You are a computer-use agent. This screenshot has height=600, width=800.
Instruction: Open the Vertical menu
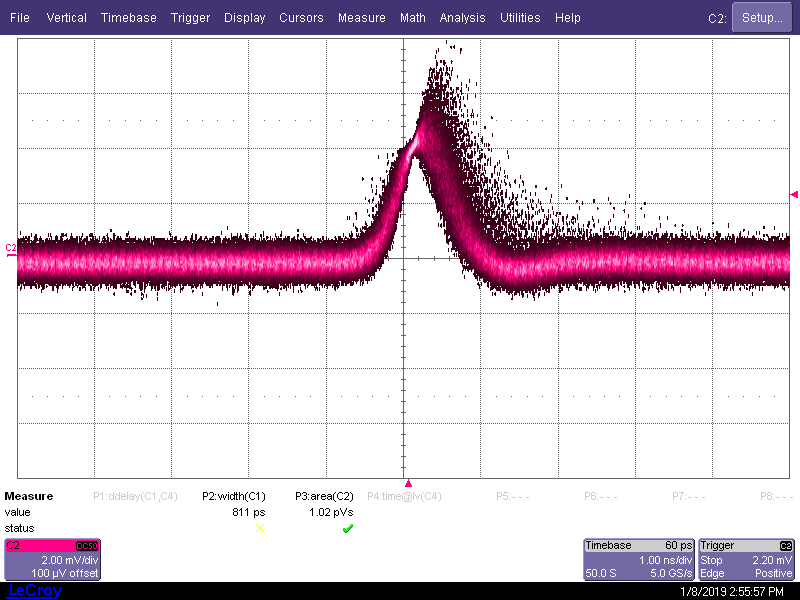tap(66, 18)
